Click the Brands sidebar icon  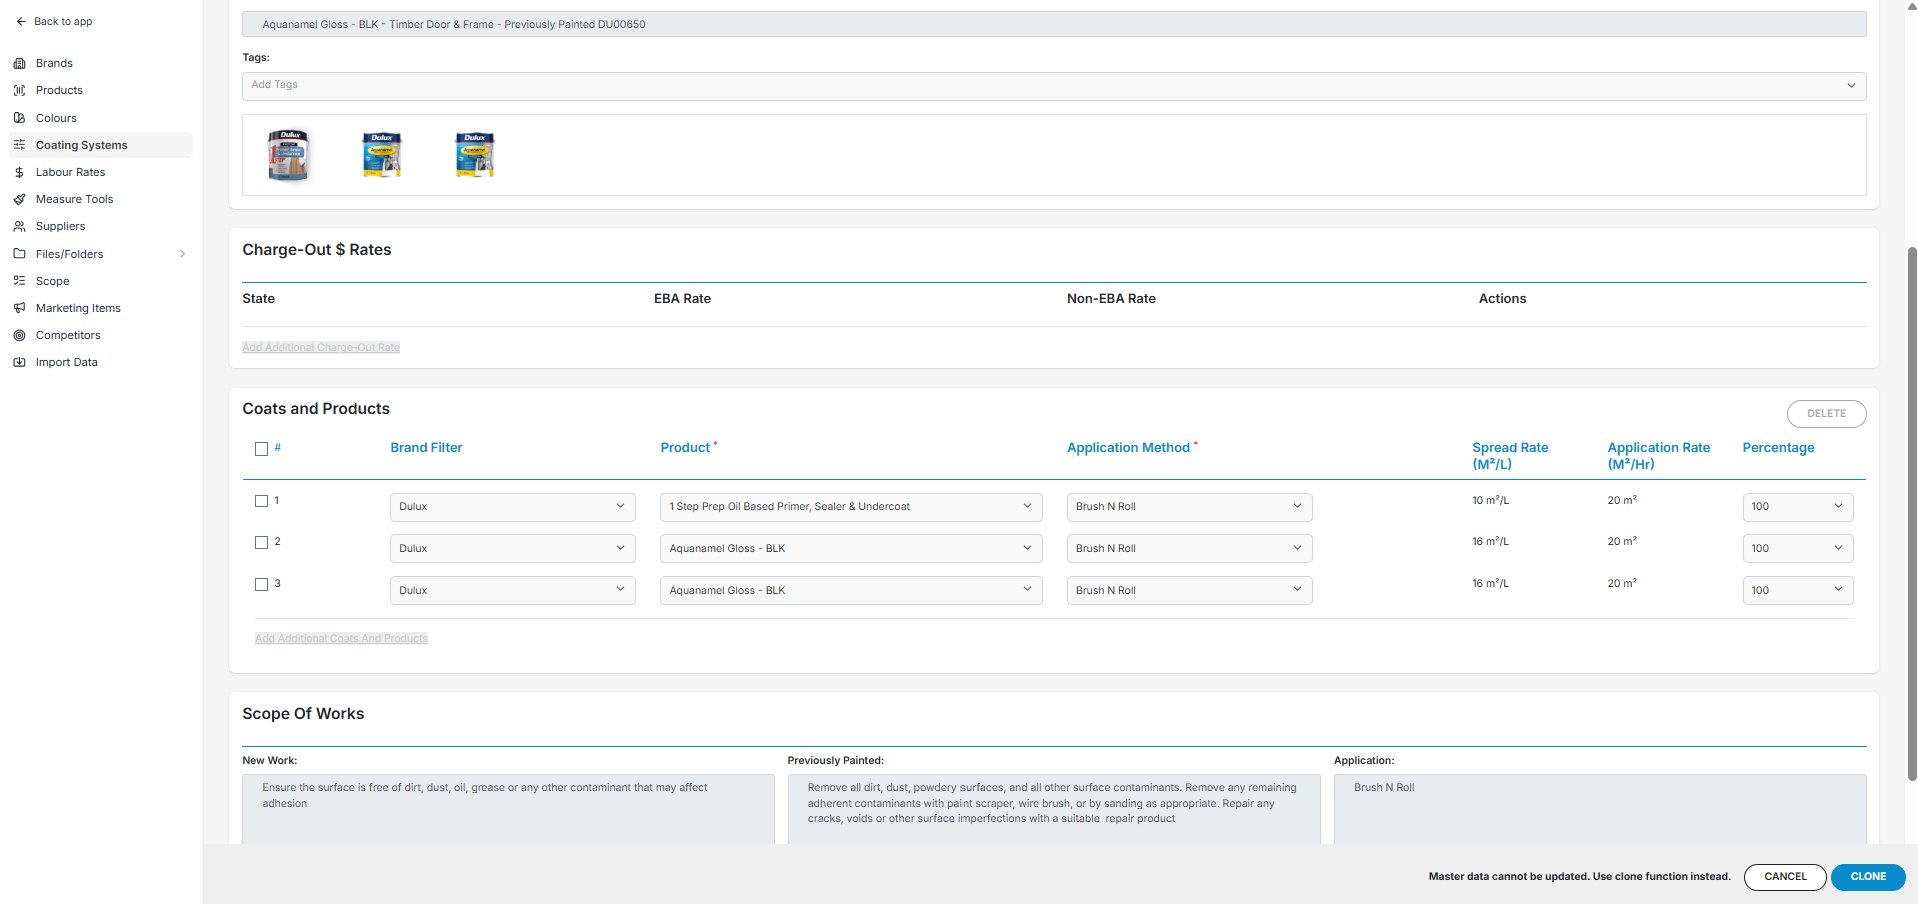[19, 63]
